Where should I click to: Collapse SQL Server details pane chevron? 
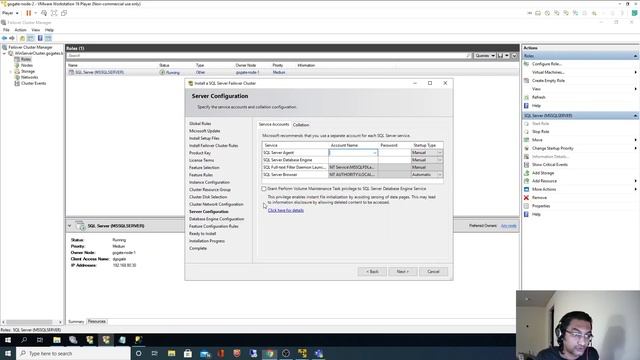(x=69, y=226)
